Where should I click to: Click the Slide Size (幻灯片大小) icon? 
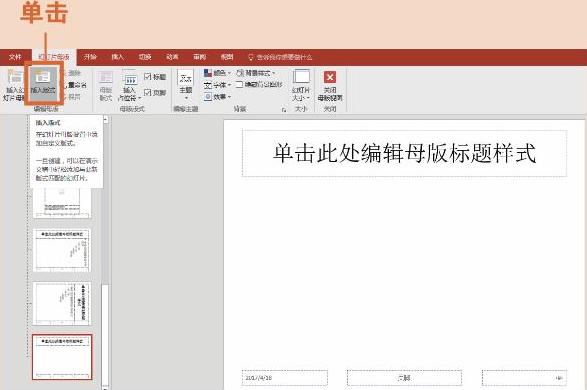point(301,77)
